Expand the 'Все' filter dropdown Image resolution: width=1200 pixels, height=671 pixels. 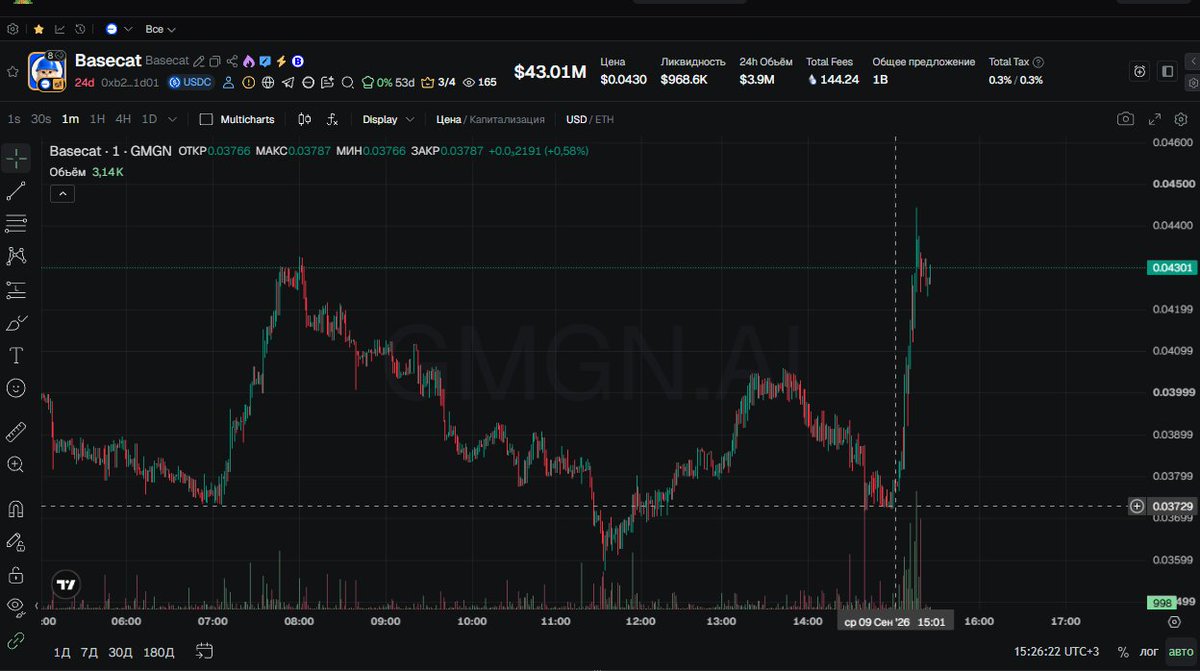click(160, 30)
